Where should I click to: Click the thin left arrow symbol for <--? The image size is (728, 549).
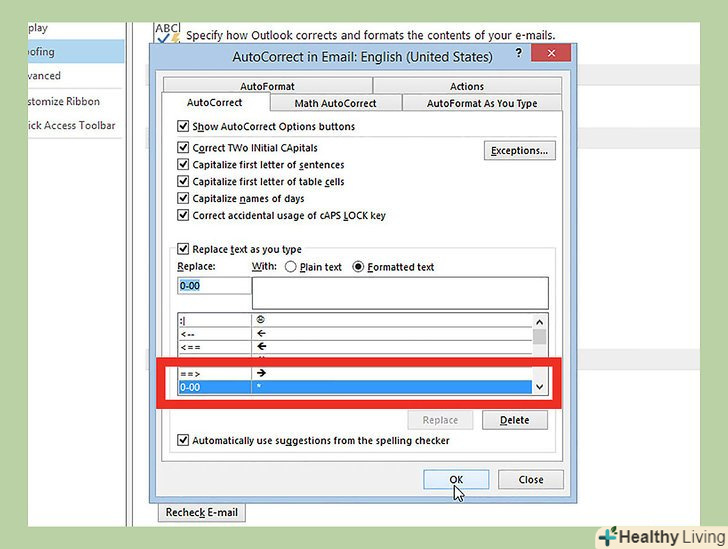(x=261, y=333)
